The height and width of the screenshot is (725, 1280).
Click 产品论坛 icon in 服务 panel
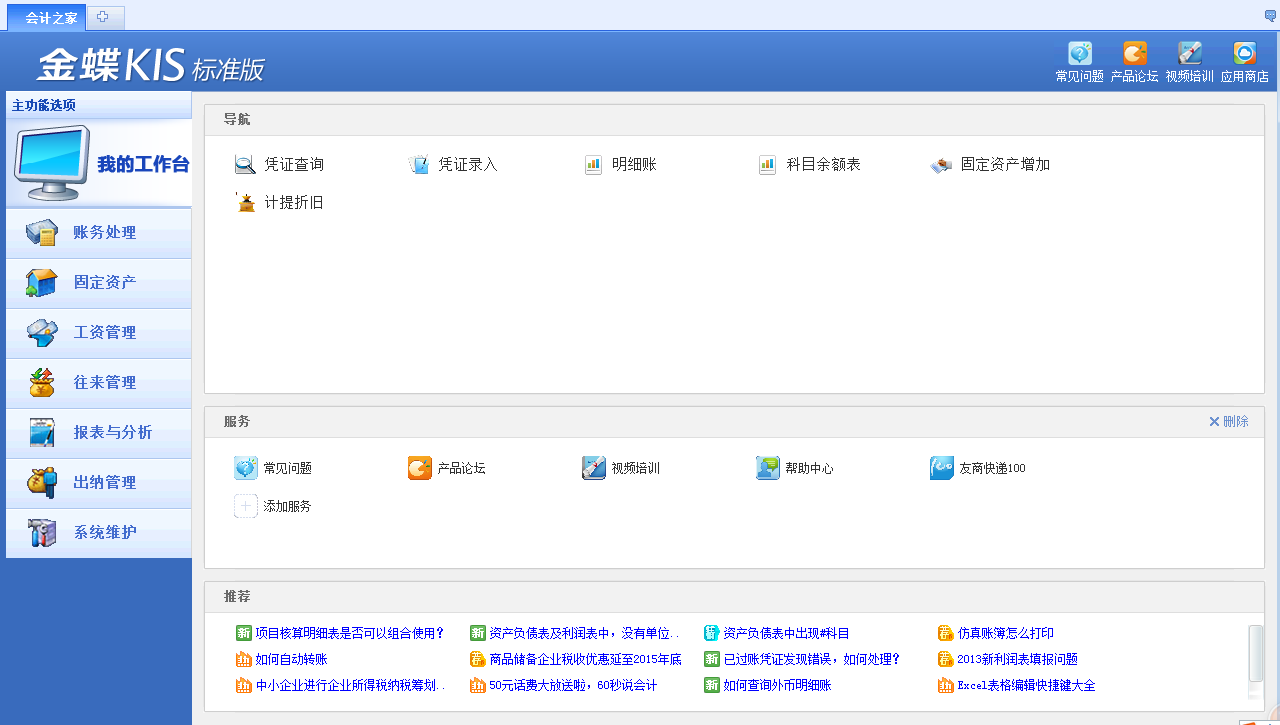tap(420, 468)
